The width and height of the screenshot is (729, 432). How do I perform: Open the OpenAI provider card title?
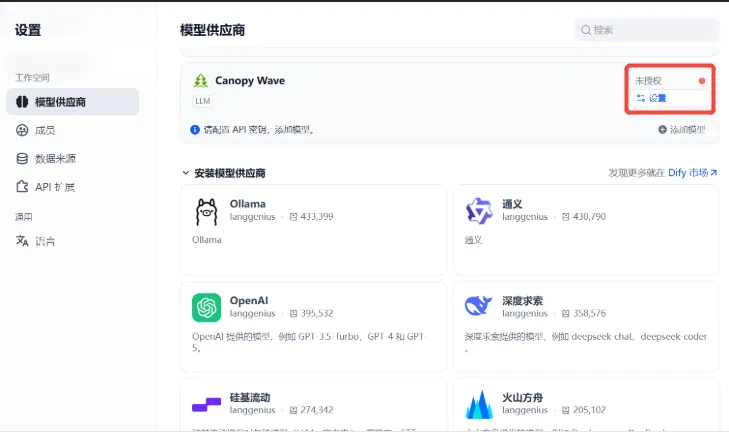pyautogui.click(x=249, y=300)
